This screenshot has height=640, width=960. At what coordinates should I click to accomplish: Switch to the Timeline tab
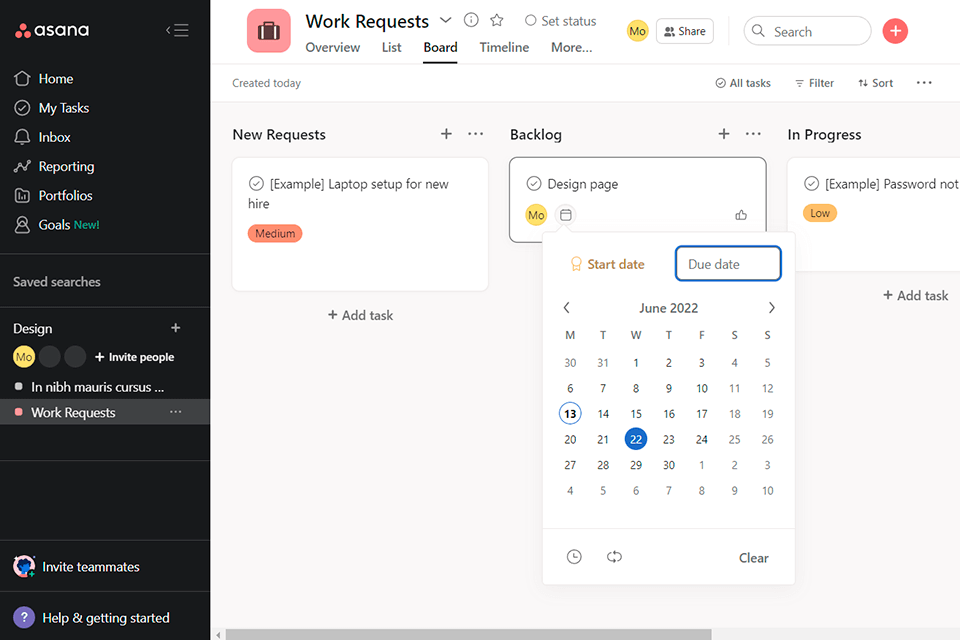point(504,48)
